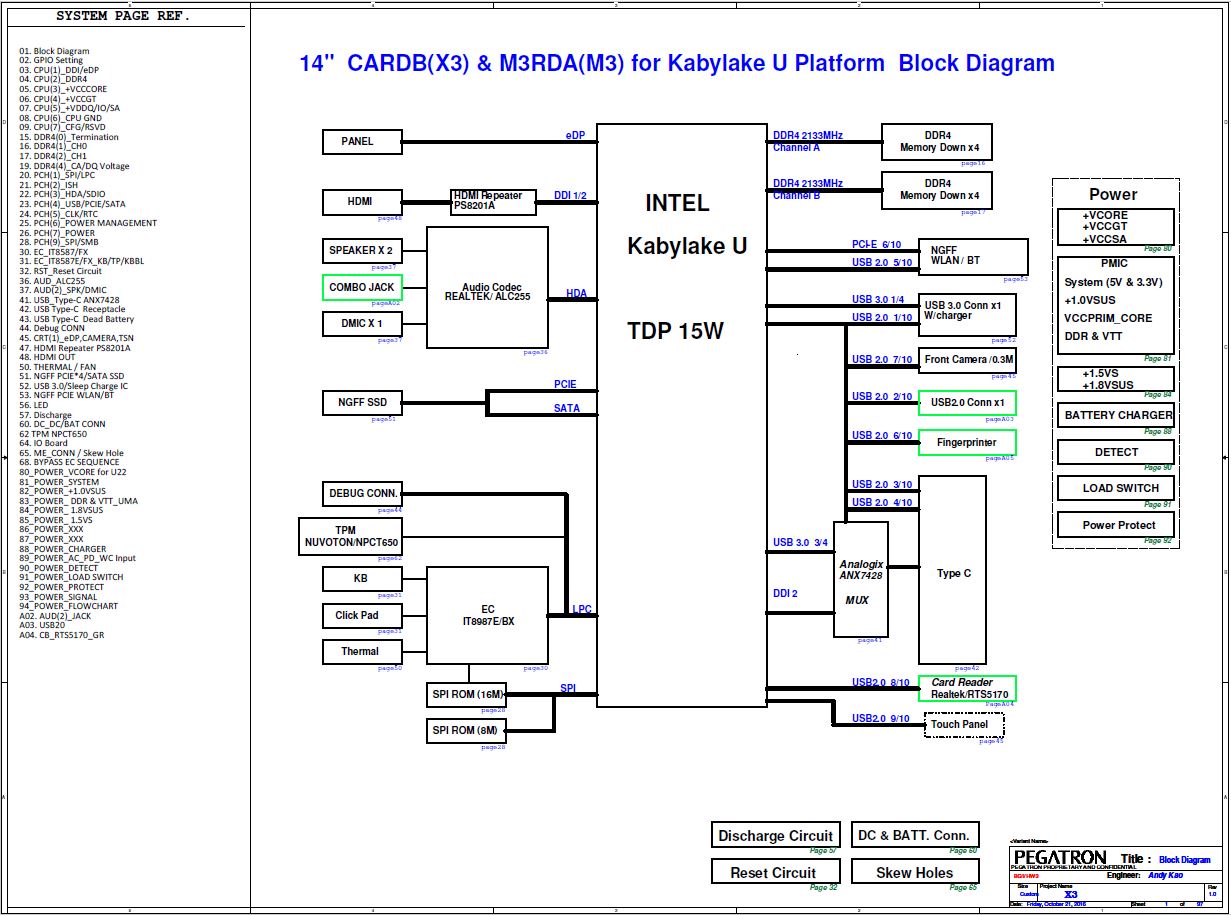1231x915 pixels.
Task: Click the 'USB 3.0 3/4' signal label
Action: click(800, 543)
